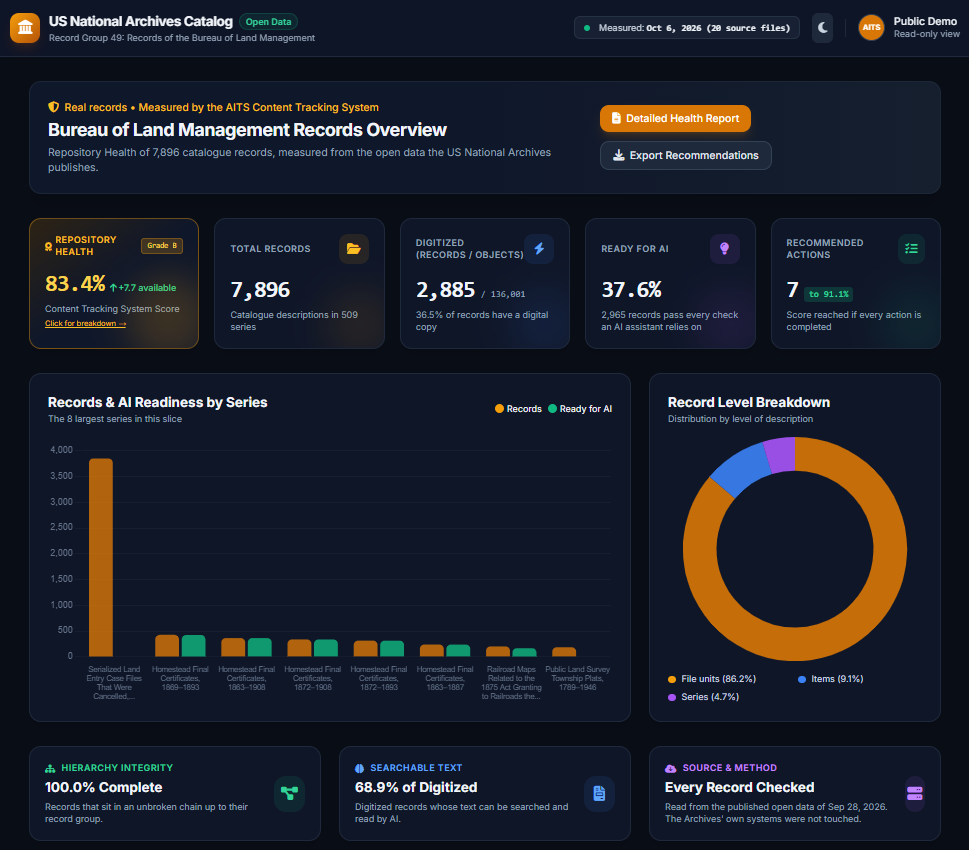This screenshot has height=850, width=969.
Task: Click the 'to 91.1%' score badge
Action: (829, 294)
